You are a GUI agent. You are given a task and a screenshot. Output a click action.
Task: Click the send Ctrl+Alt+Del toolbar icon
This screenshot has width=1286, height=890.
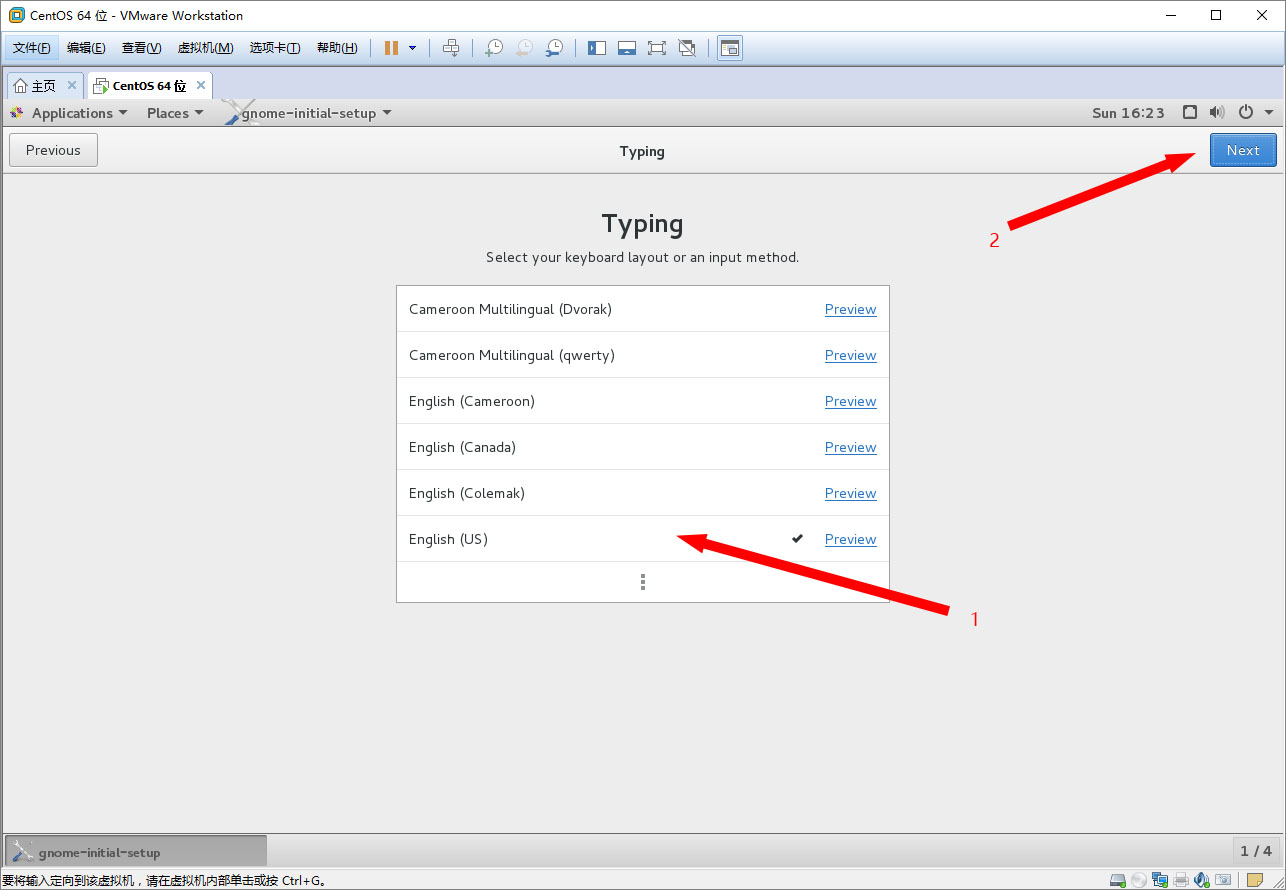click(451, 48)
